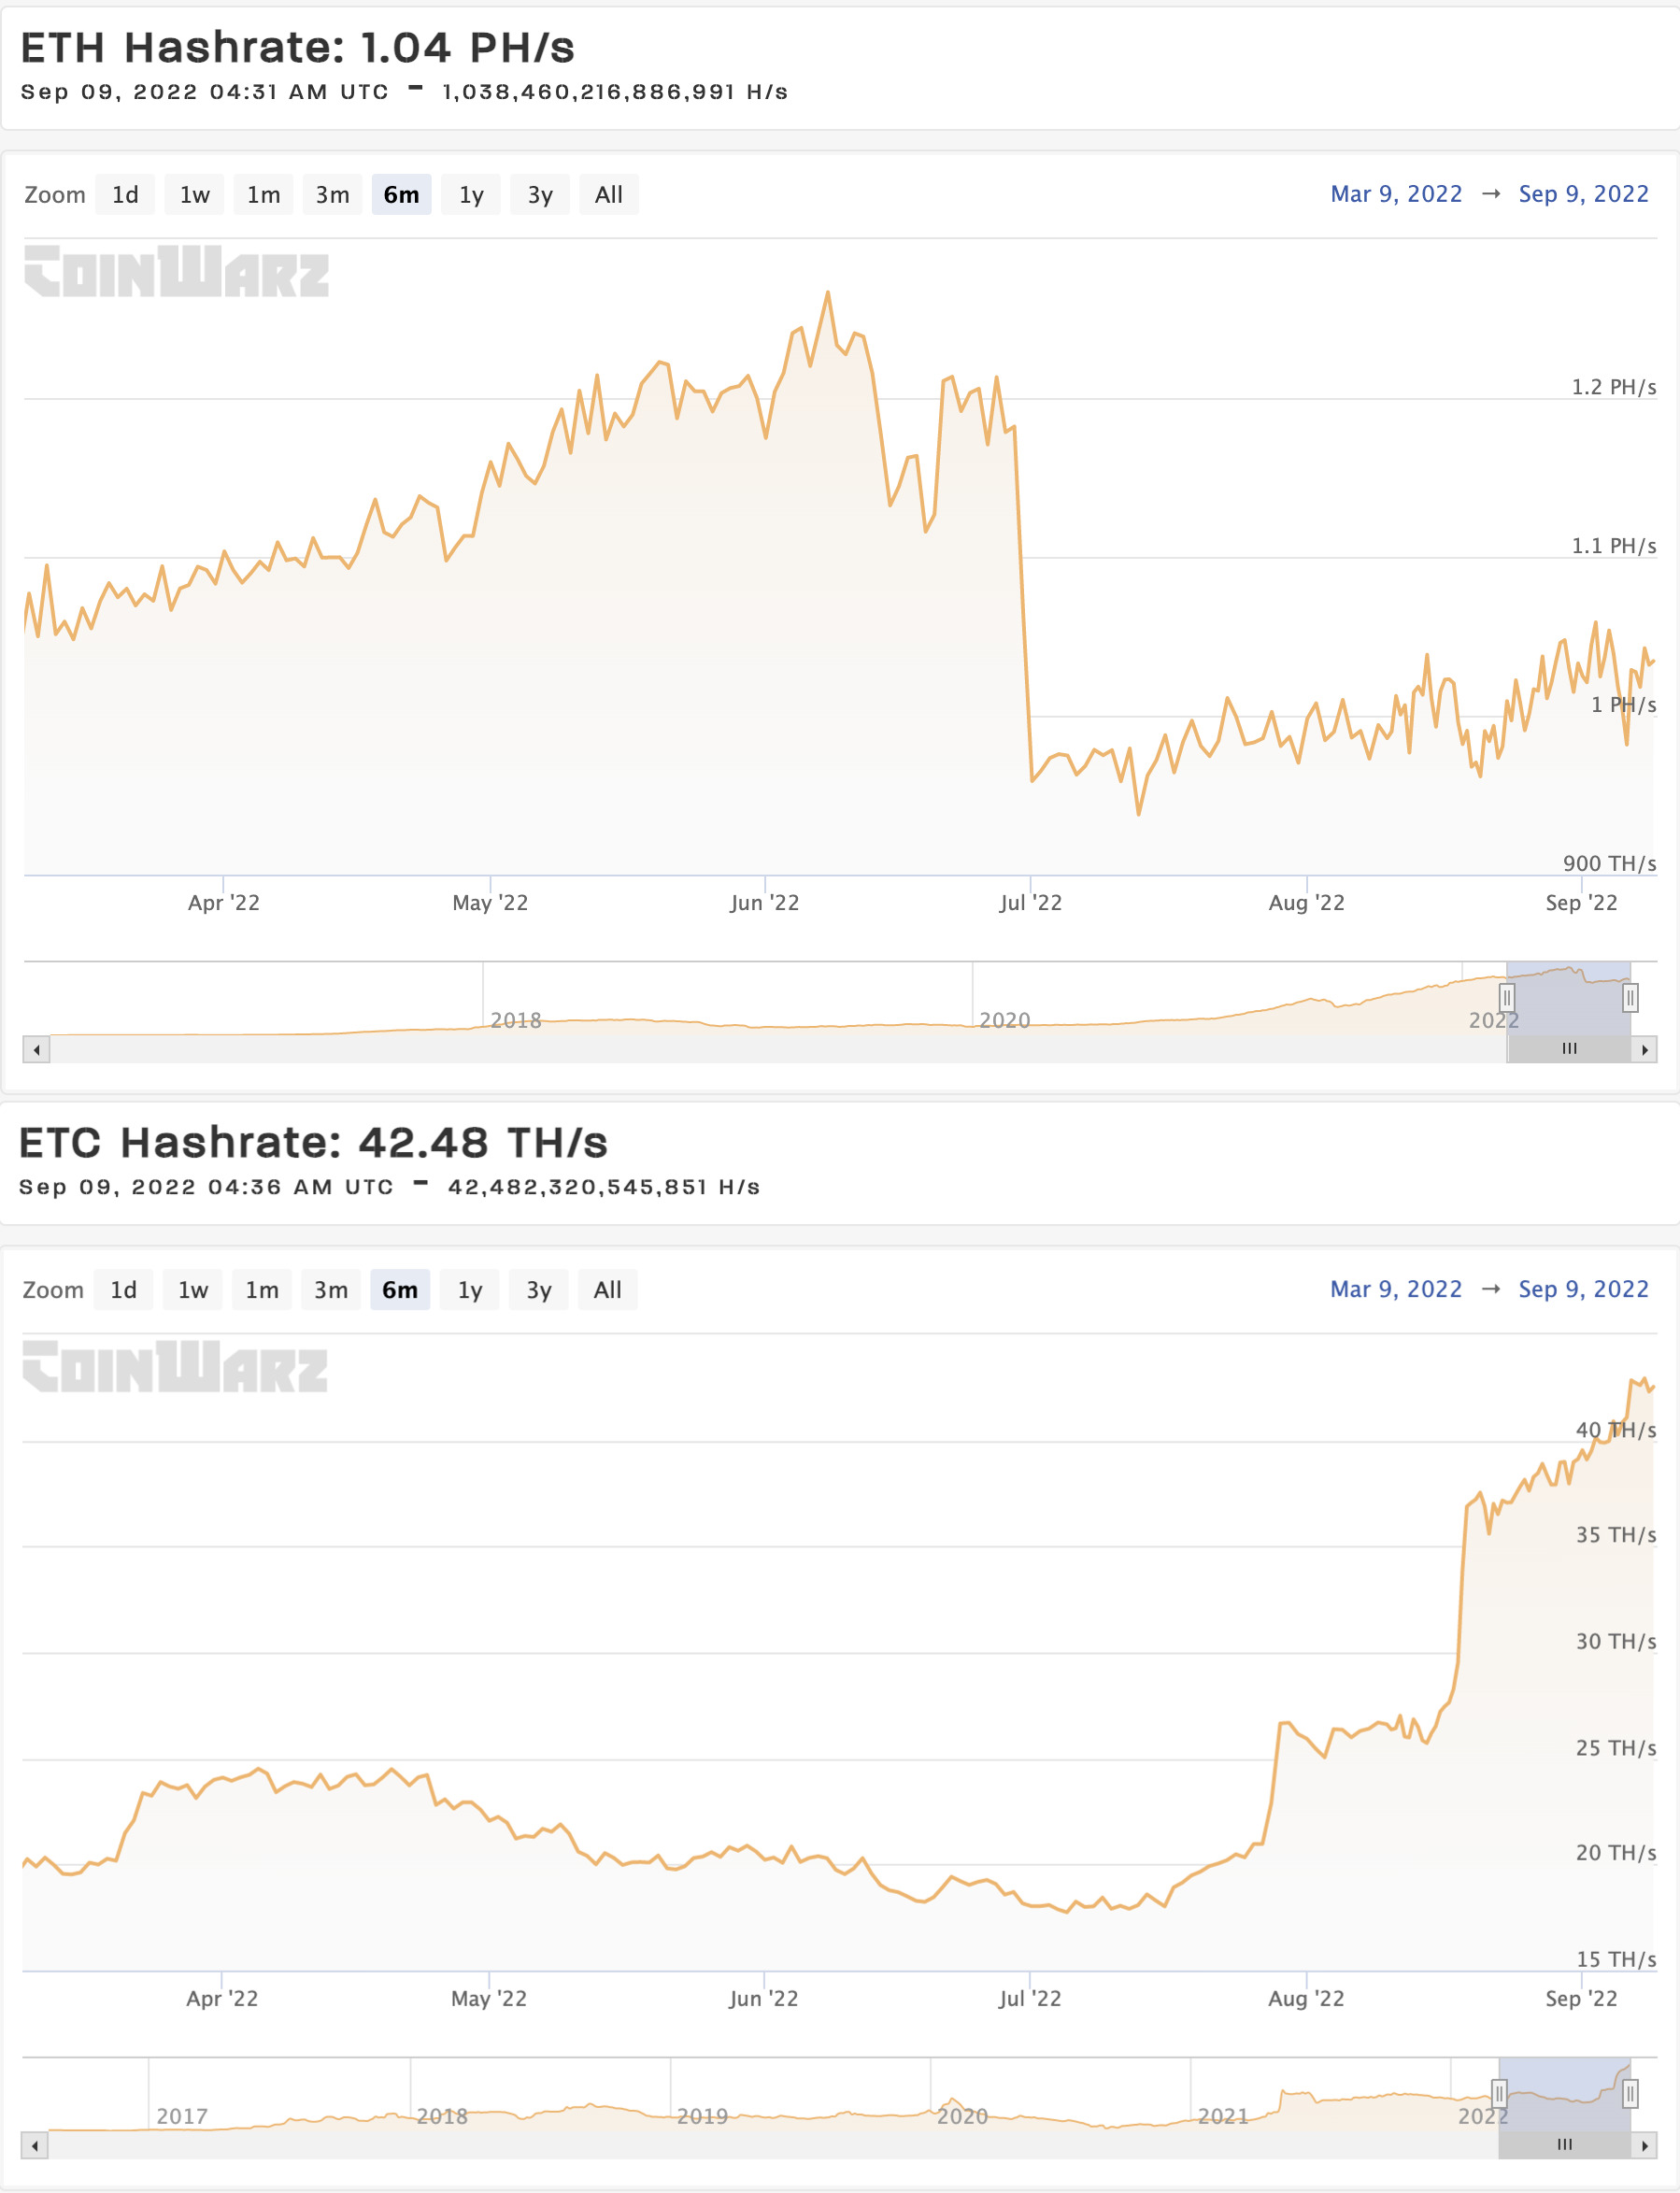1680x2193 pixels.
Task: Click ETC navigator scroll-left arrow
Action: [x=35, y=2145]
